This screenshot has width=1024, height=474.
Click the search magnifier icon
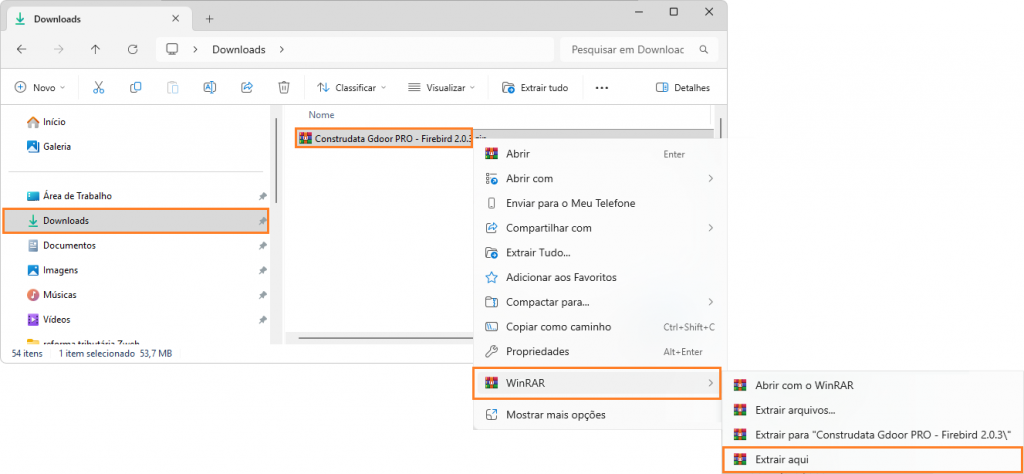click(x=703, y=50)
